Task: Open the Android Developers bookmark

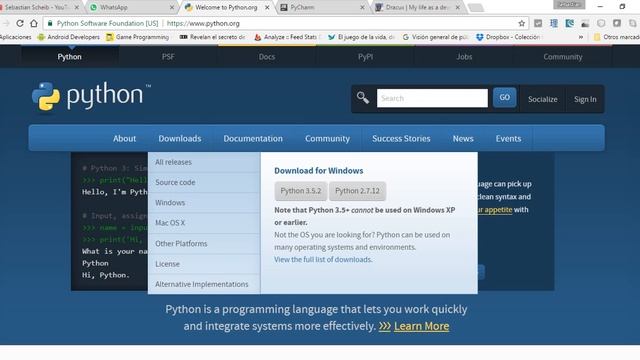Action: [68, 37]
